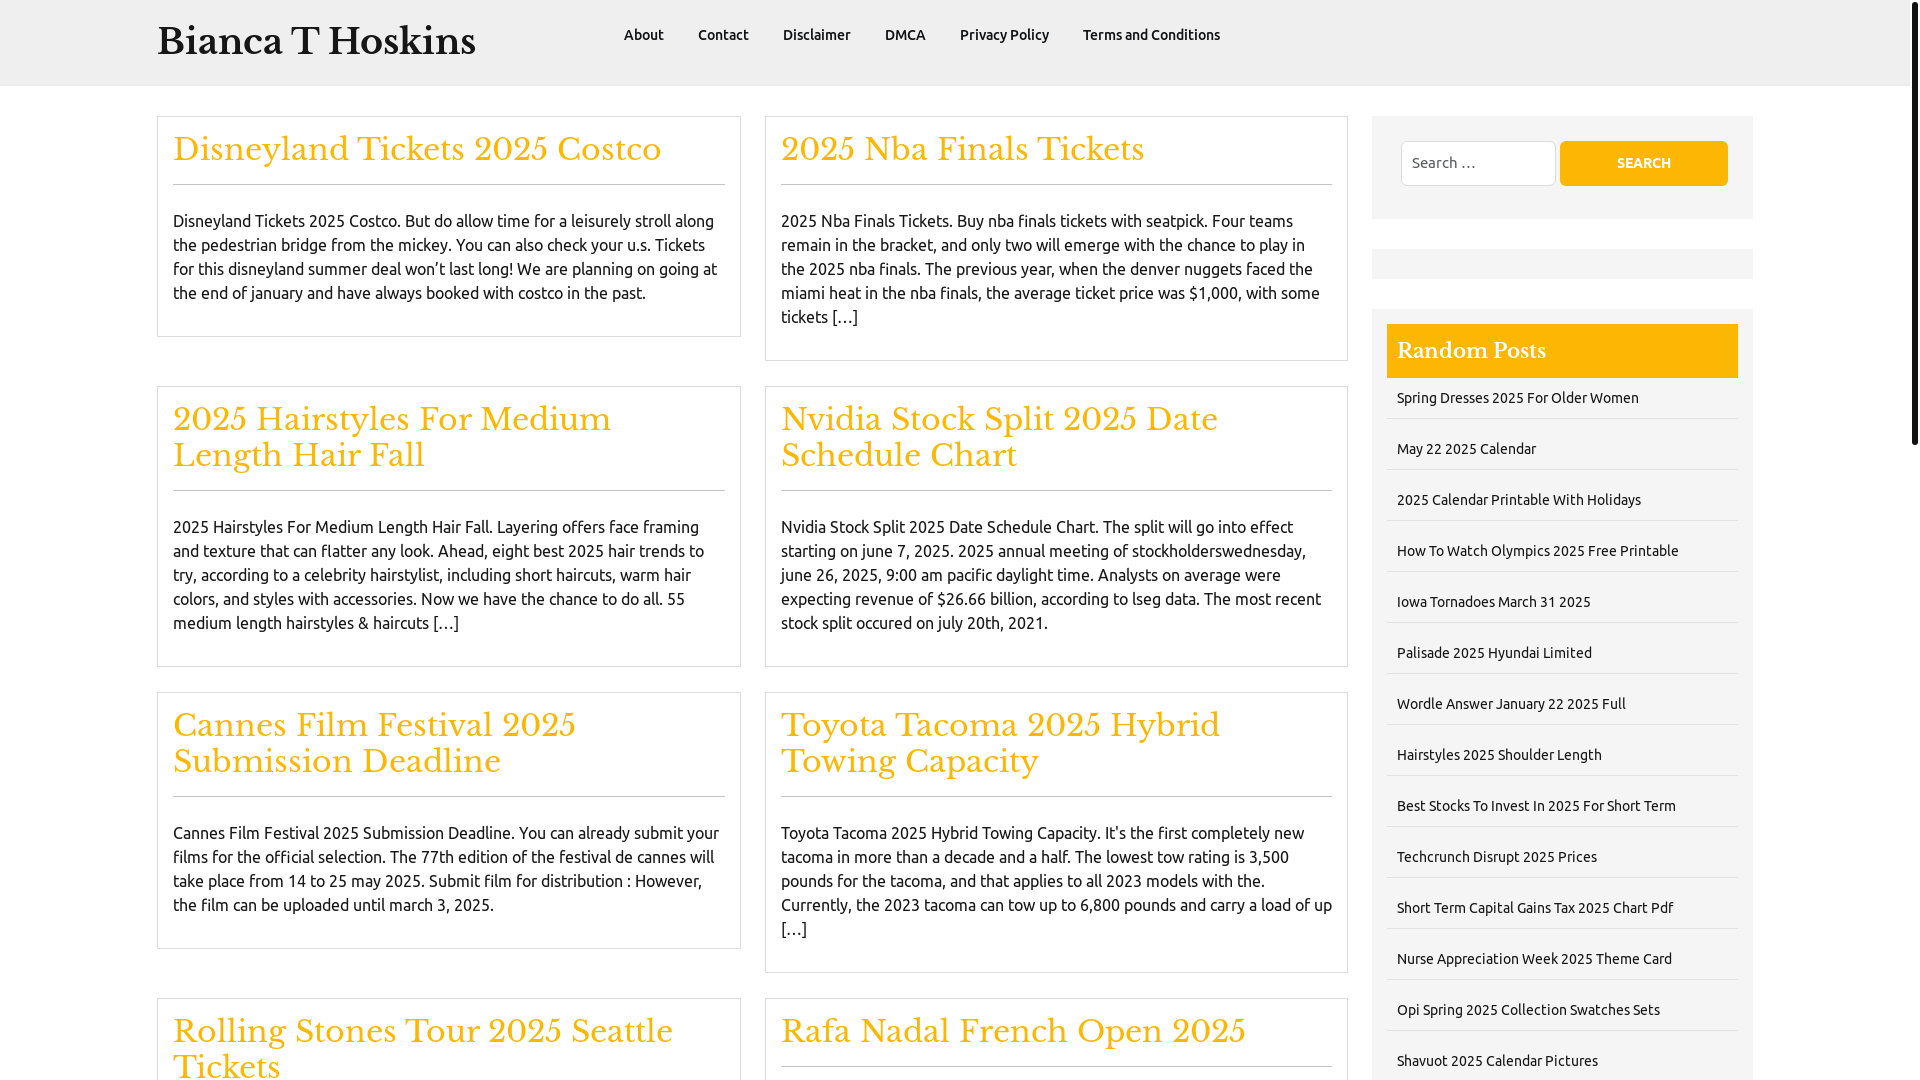Open Iowa Tornadoes March 31 2025
Screen dimensions: 1920x1080
point(1493,602)
